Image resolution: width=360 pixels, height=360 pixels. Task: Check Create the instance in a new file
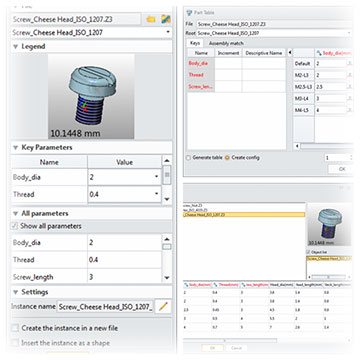[x=15, y=328]
